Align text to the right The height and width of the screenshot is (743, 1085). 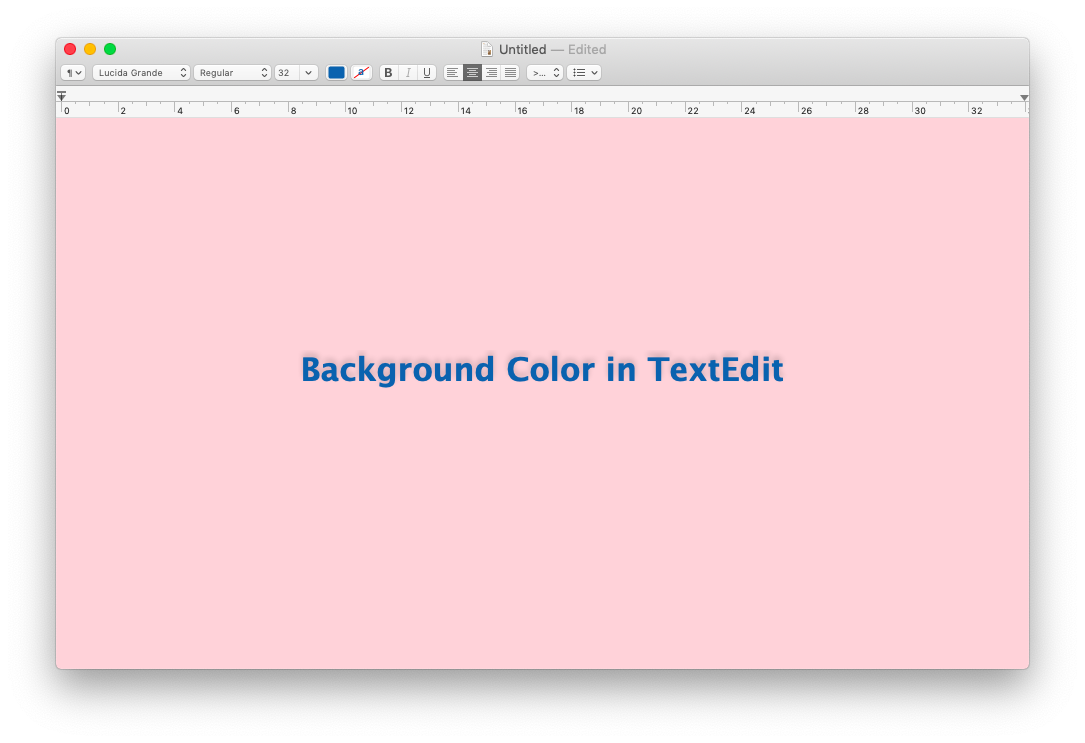491,72
